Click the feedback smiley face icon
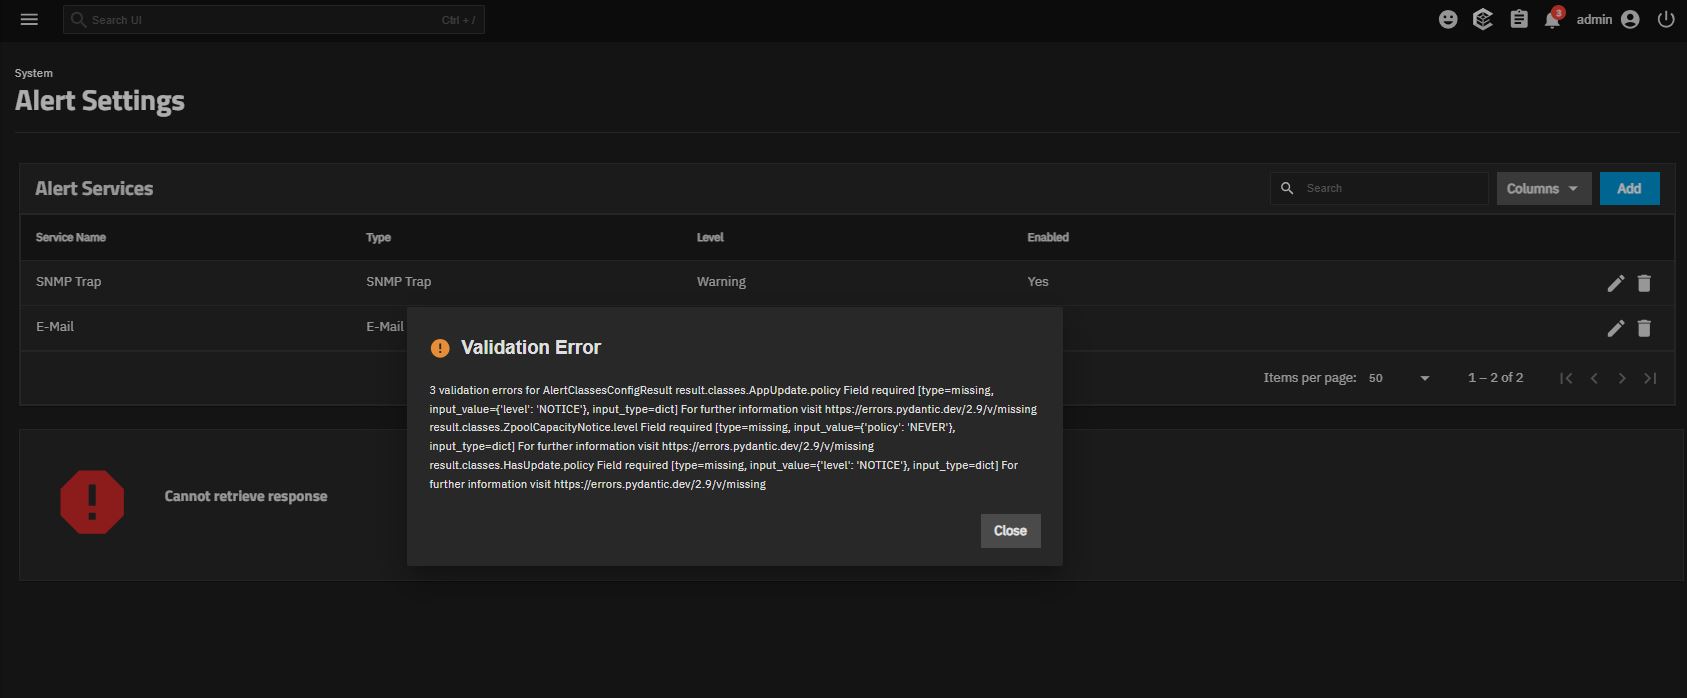Screen dimensions: 1687x698 pos(1447,19)
